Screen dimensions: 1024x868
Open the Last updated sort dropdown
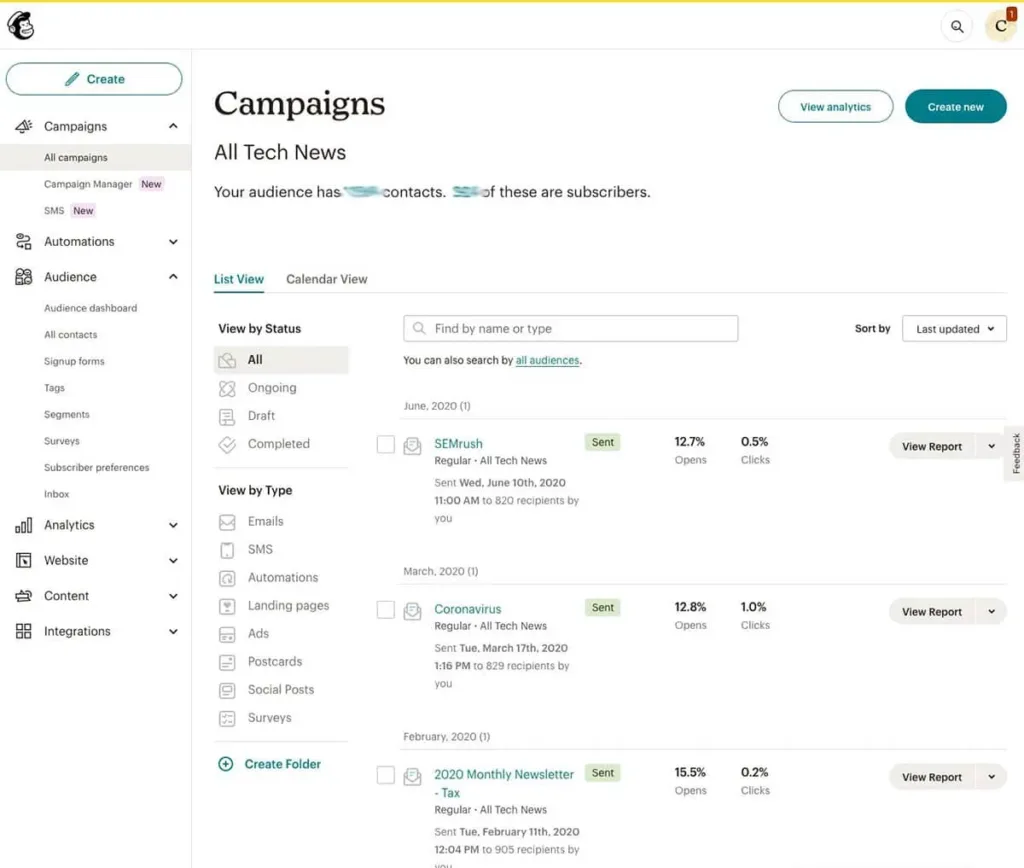tap(954, 329)
